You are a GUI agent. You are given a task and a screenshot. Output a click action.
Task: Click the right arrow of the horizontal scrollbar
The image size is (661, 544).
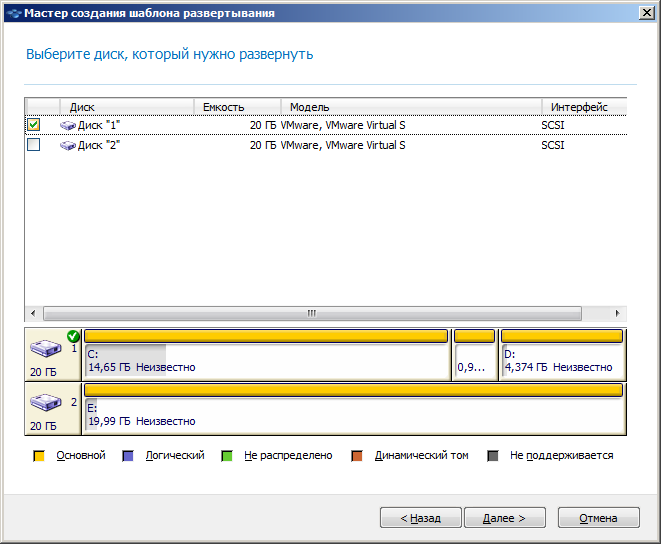click(x=618, y=313)
